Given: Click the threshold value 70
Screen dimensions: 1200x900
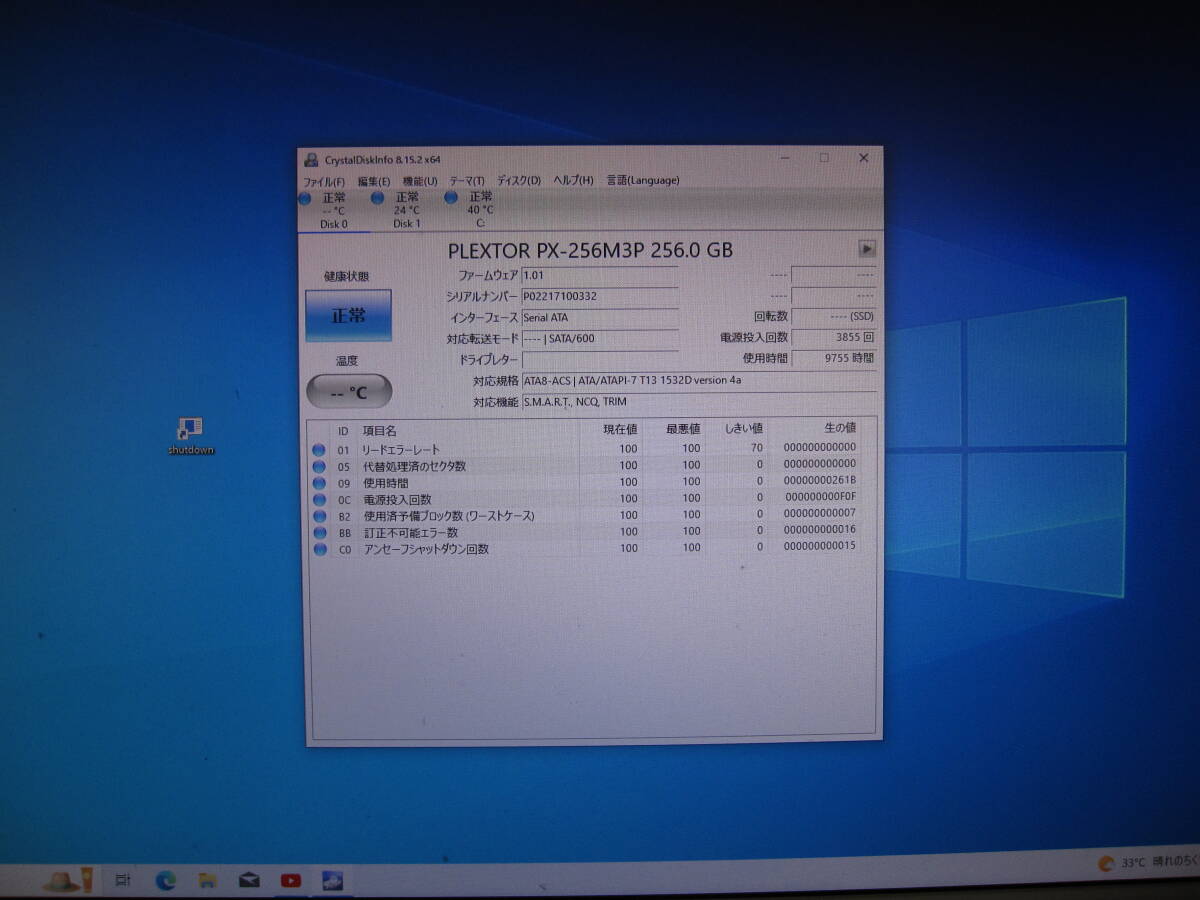Looking at the screenshot, I should [x=757, y=448].
